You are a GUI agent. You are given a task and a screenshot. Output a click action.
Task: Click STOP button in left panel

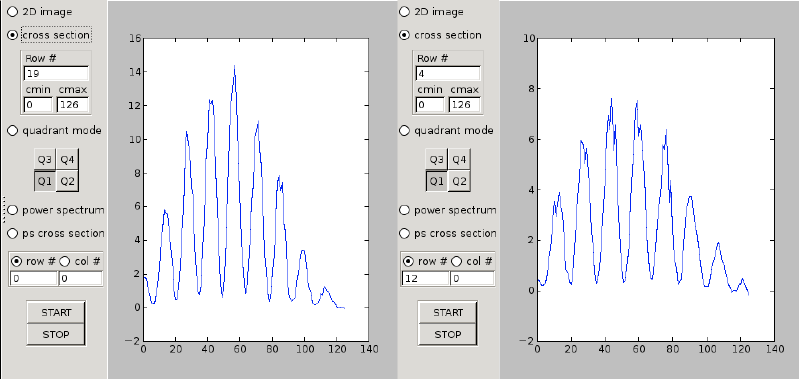(56, 334)
